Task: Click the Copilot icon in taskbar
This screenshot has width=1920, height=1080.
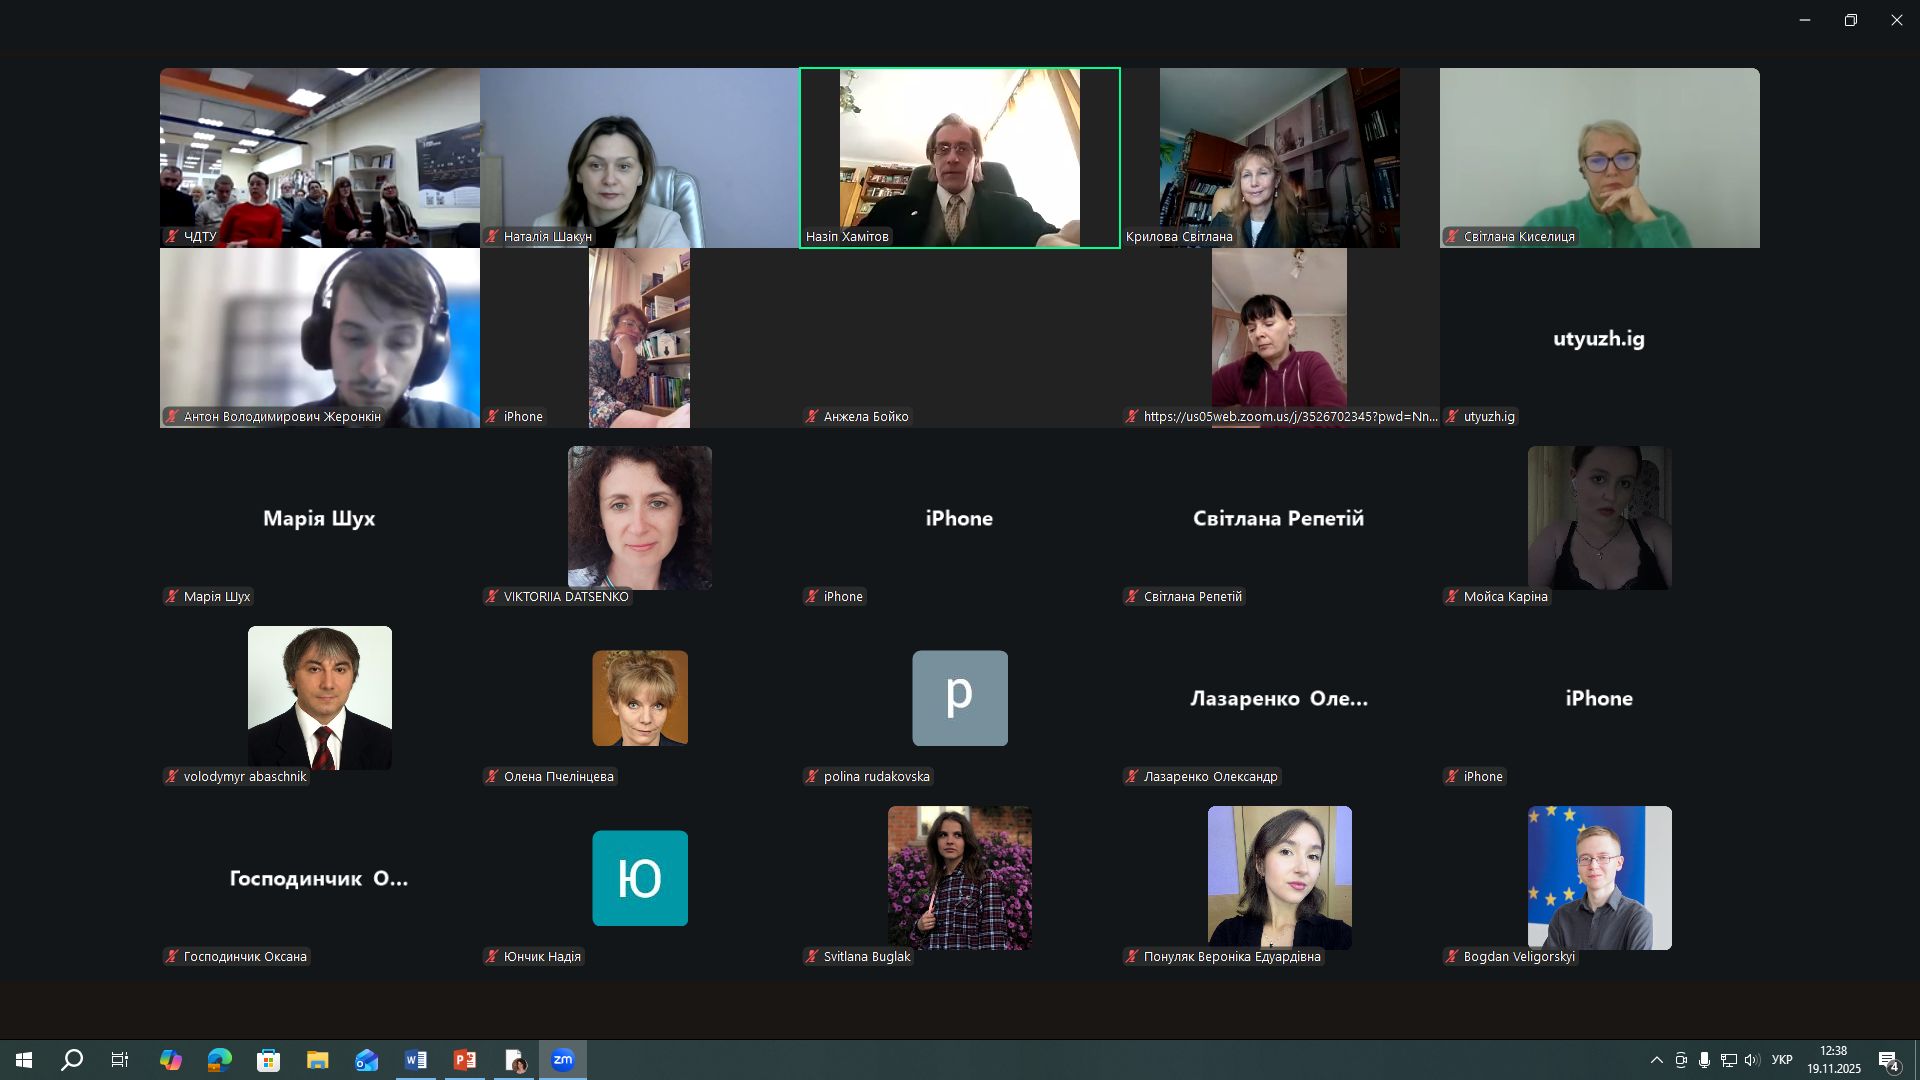Action: coord(170,1060)
